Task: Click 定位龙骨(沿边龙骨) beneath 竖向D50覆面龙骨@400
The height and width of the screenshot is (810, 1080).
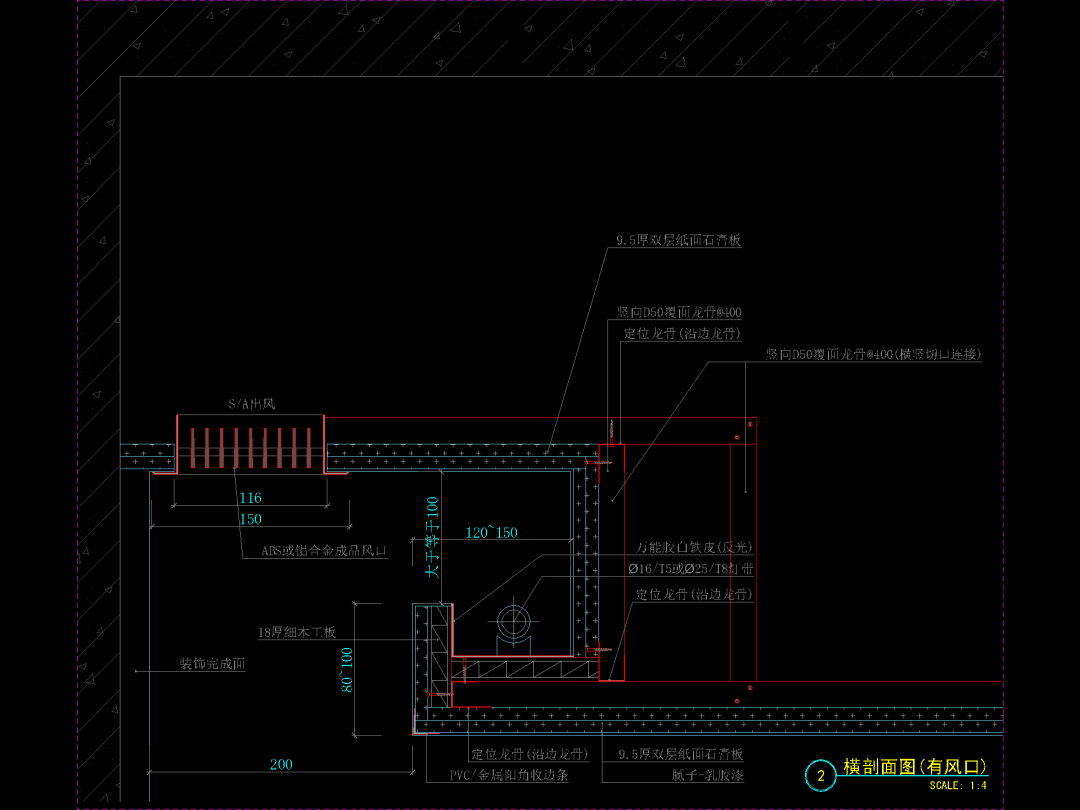Action: pyautogui.click(x=683, y=334)
